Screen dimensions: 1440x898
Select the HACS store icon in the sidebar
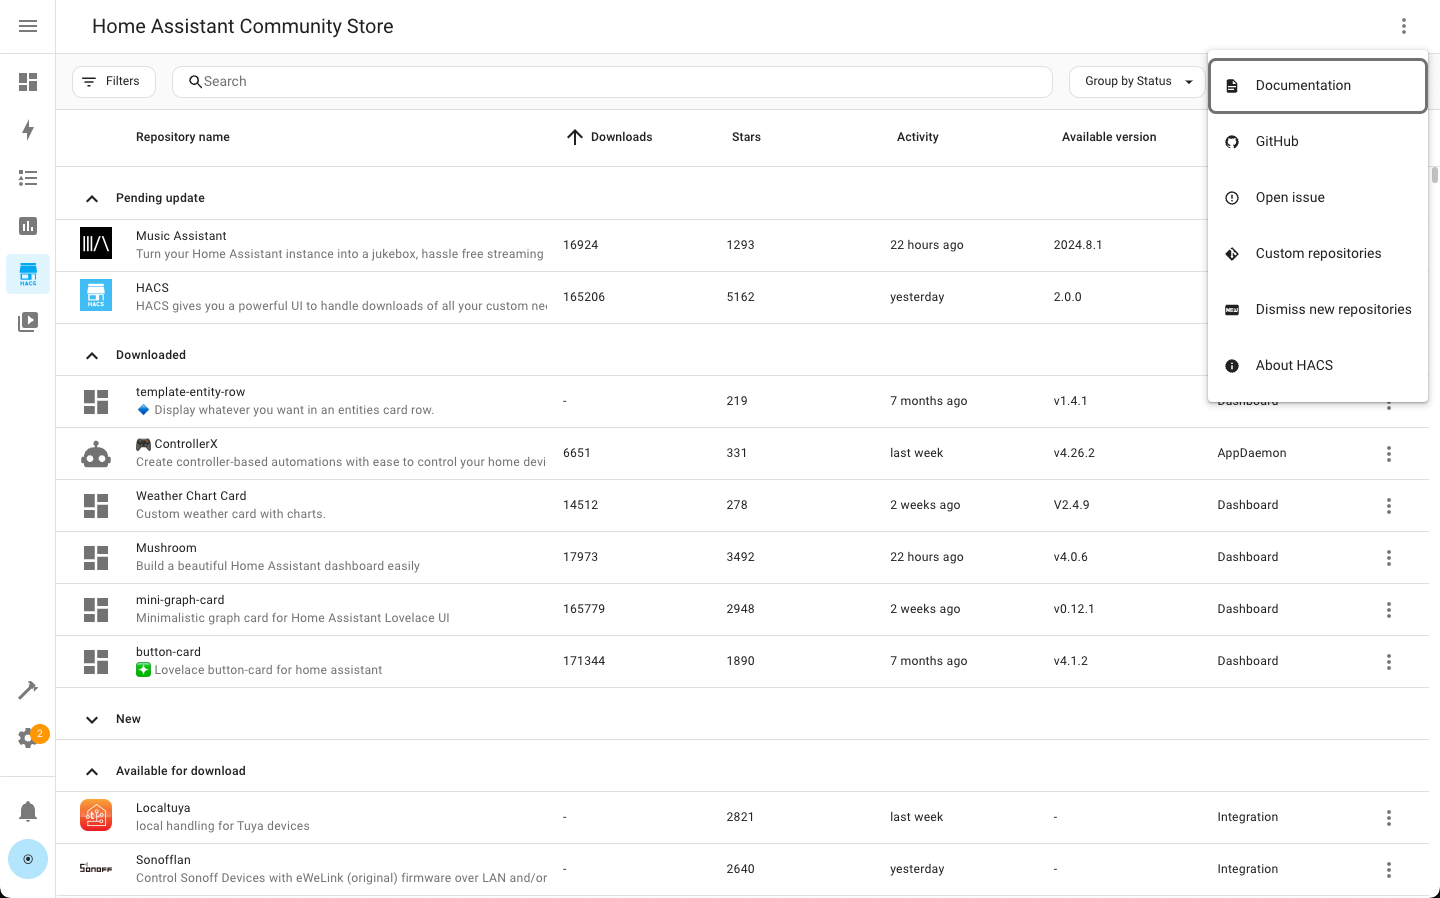click(x=28, y=274)
